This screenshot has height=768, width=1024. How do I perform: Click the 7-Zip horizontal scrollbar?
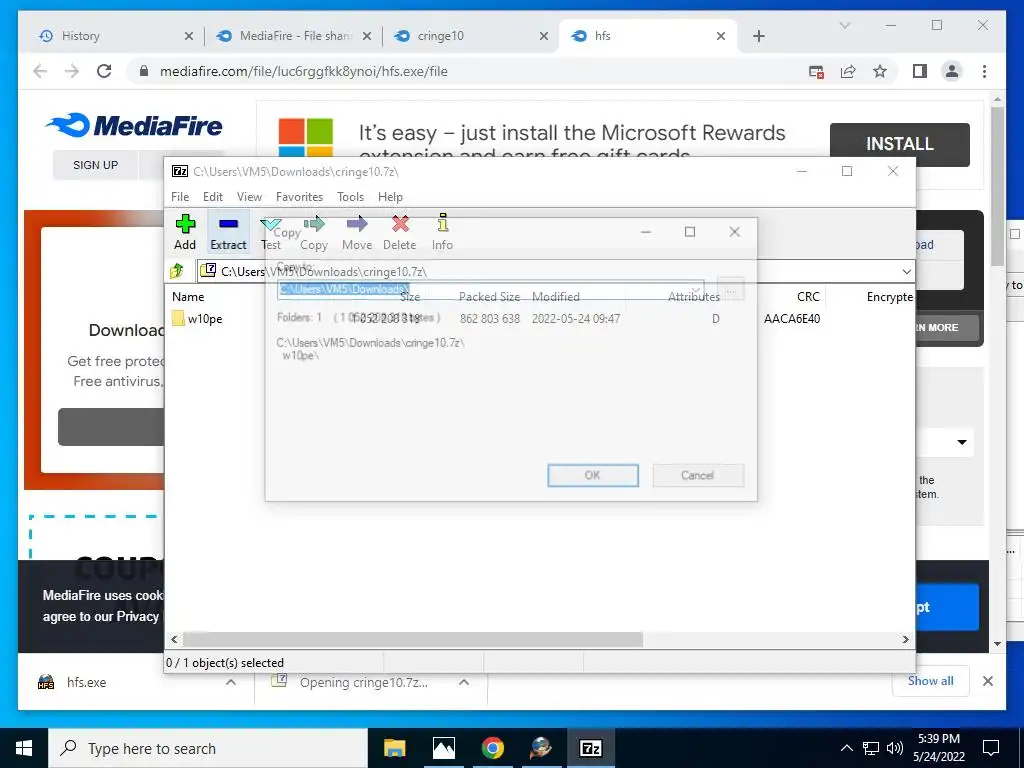click(413, 639)
